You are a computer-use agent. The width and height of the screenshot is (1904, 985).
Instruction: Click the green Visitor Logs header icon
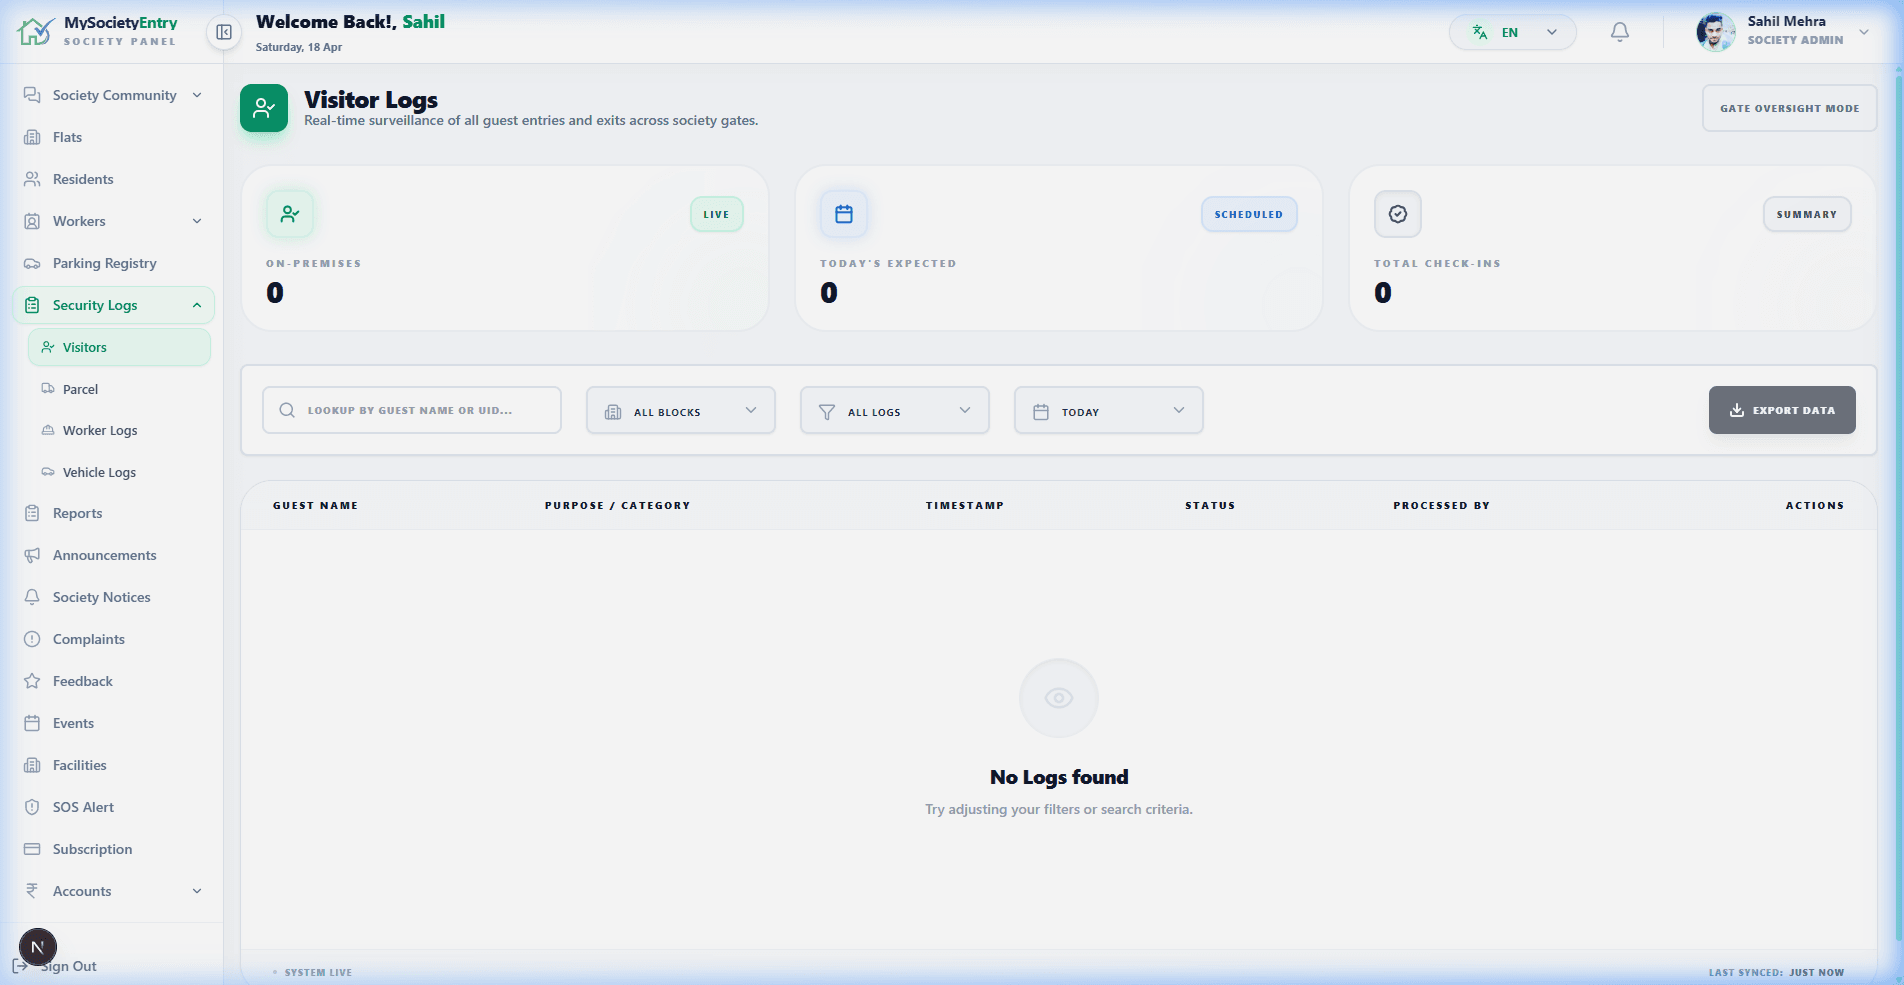pyautogui.click(x=264, y=108)
